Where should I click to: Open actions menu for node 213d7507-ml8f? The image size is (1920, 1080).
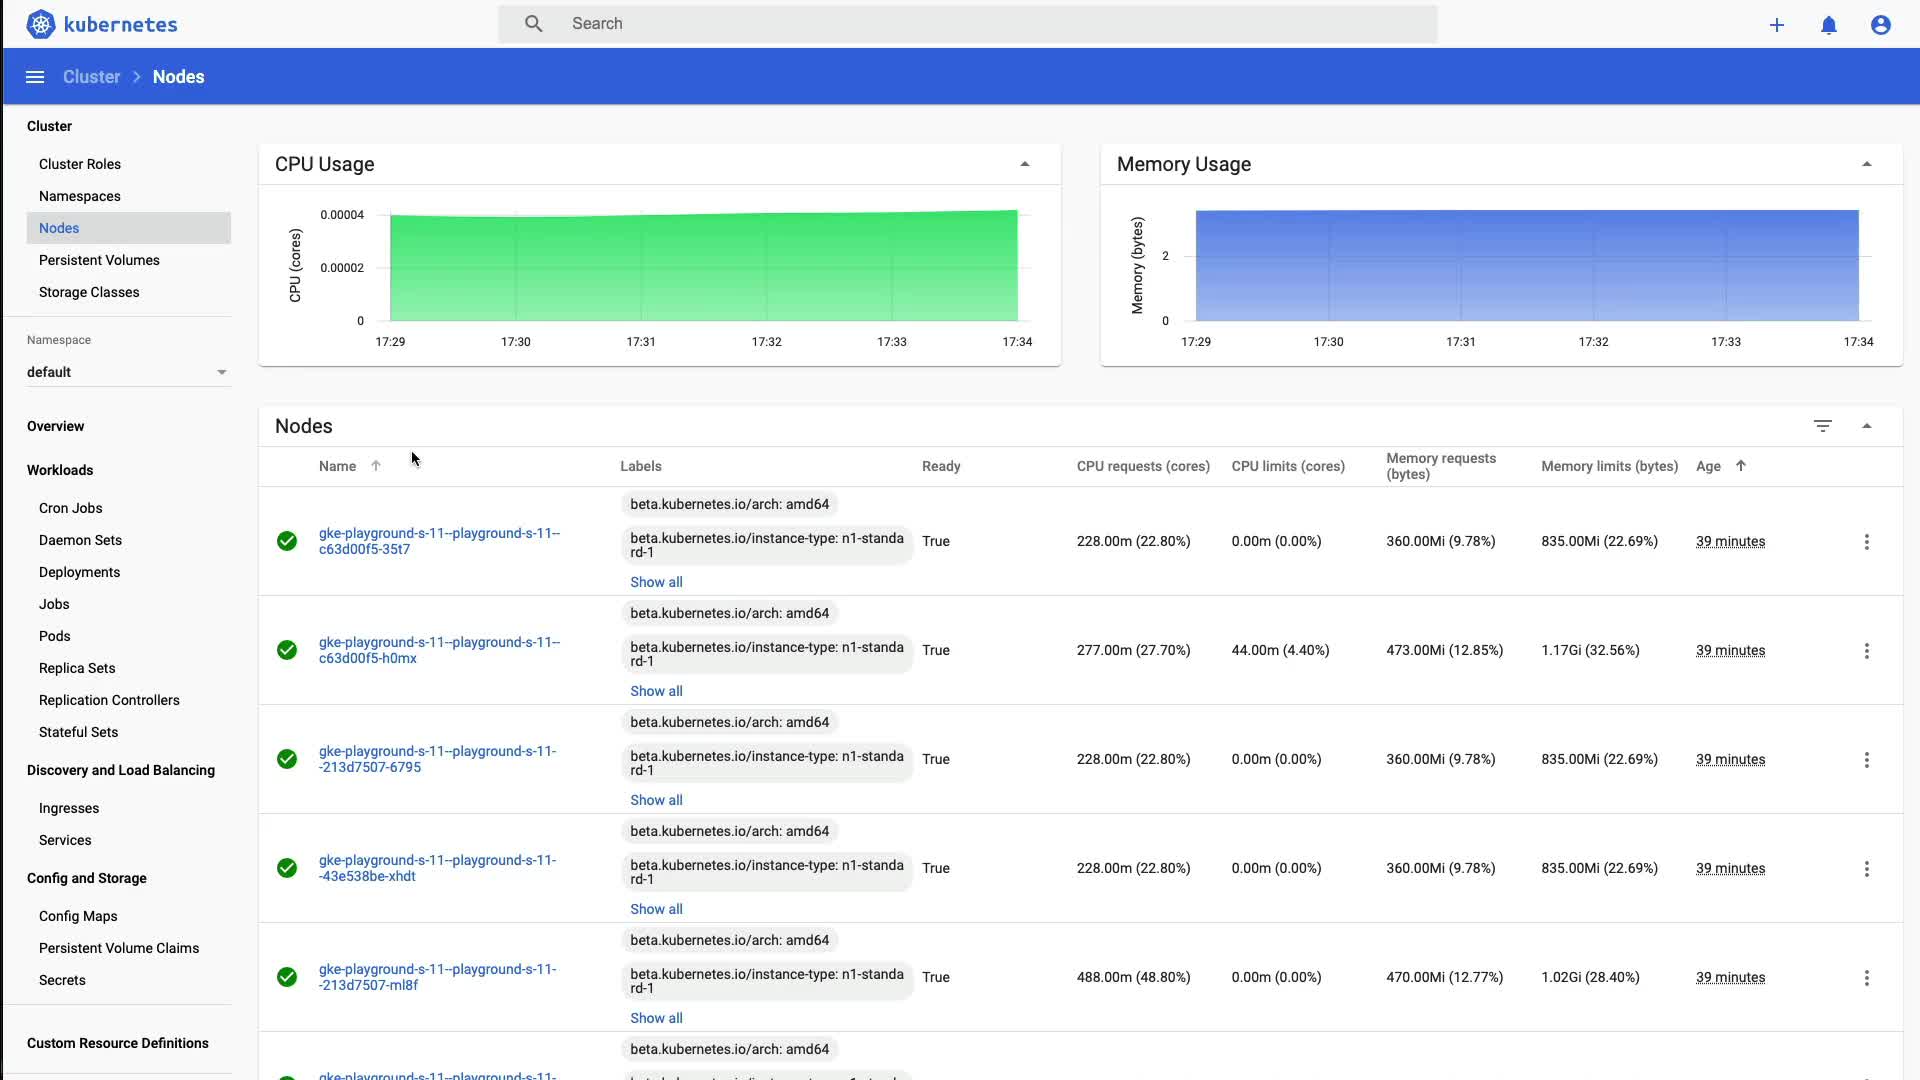[x=1866, y=978]
